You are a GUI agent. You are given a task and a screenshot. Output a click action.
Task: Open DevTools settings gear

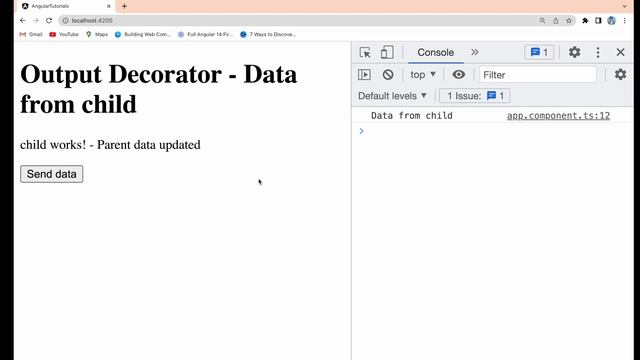[x=574, y=52]
